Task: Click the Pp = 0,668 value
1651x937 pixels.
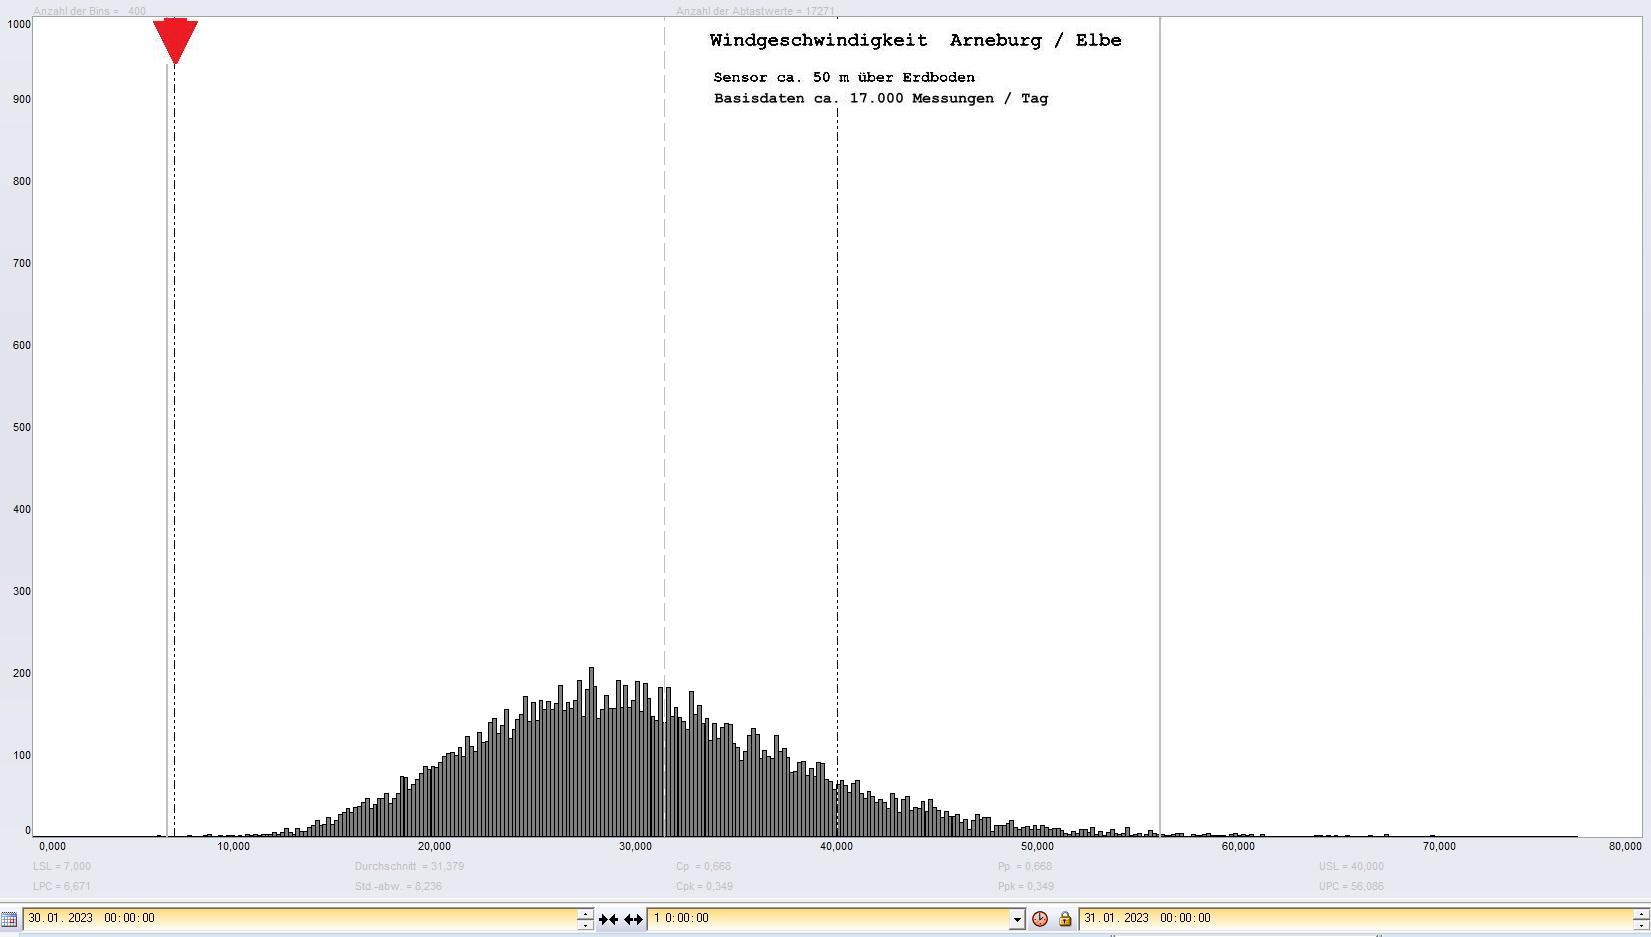Action: [1025, 866]
